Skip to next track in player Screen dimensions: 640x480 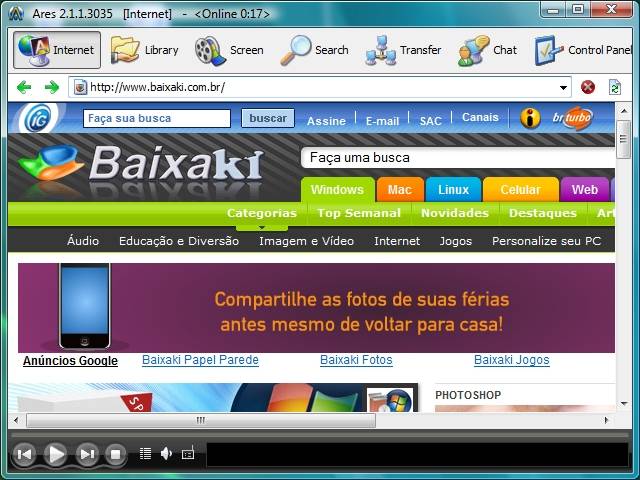(87, 454)
